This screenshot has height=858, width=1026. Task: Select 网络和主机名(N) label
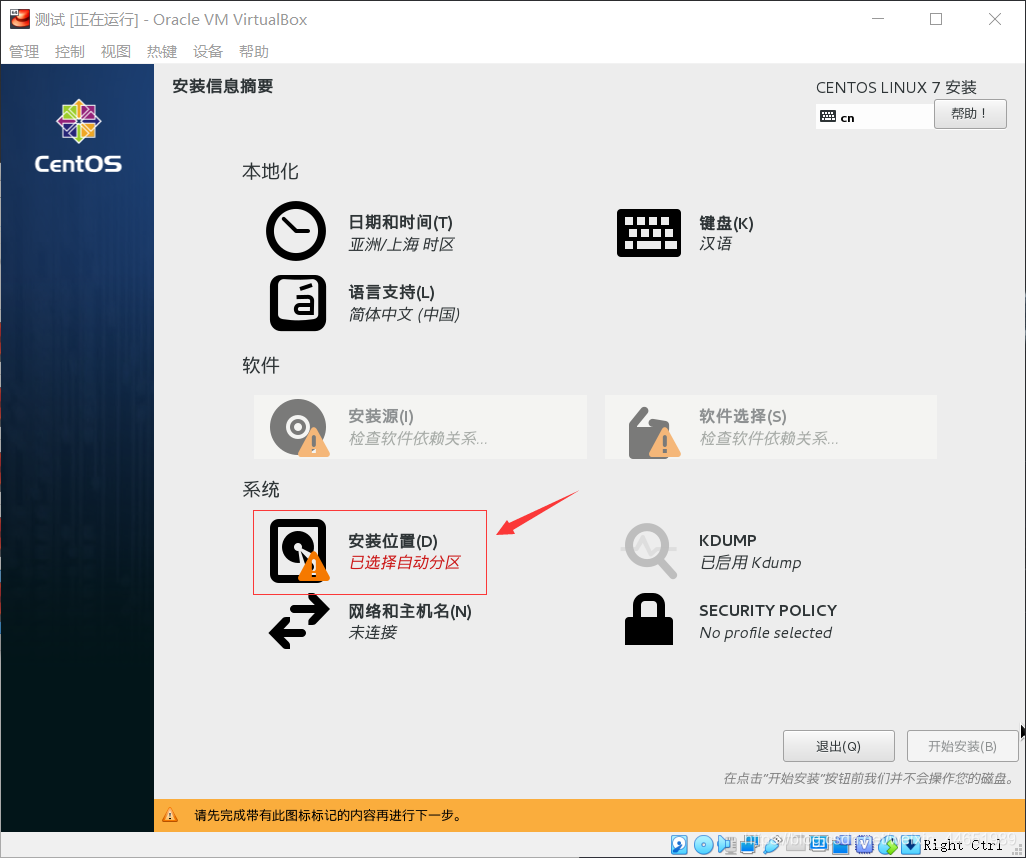(410, 611)
